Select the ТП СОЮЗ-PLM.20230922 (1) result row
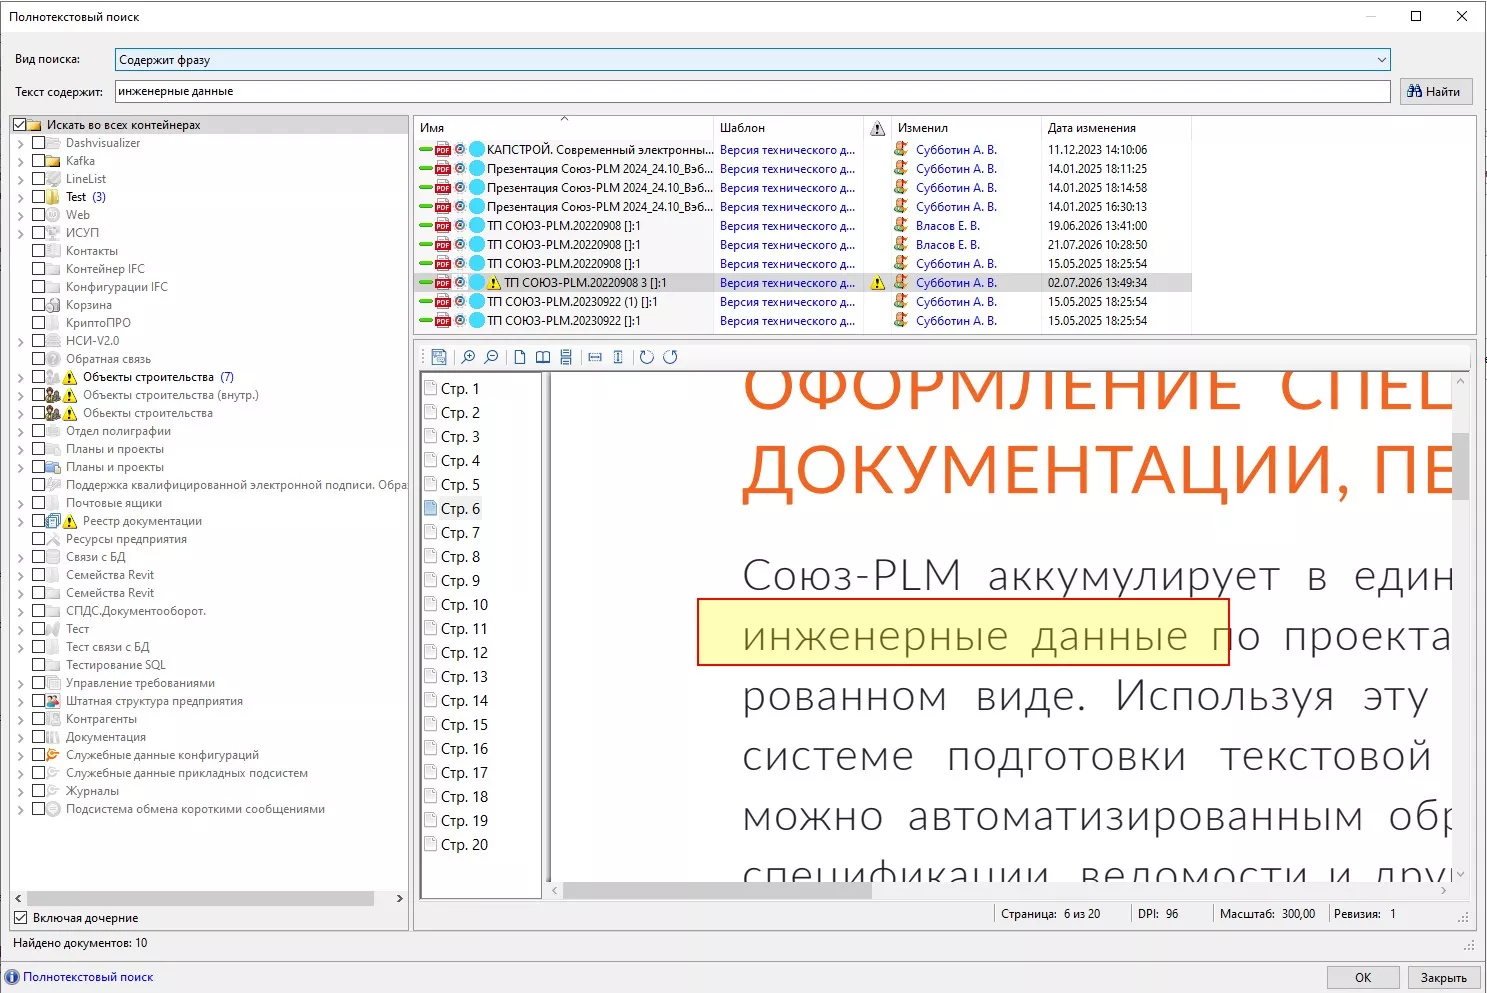The height and width of the screenshot is (993, 1487). (802, 302)
